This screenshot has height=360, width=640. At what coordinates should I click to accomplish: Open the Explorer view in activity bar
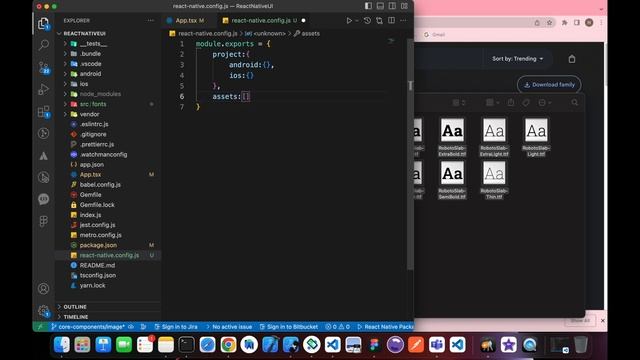(x=43, y=24)
